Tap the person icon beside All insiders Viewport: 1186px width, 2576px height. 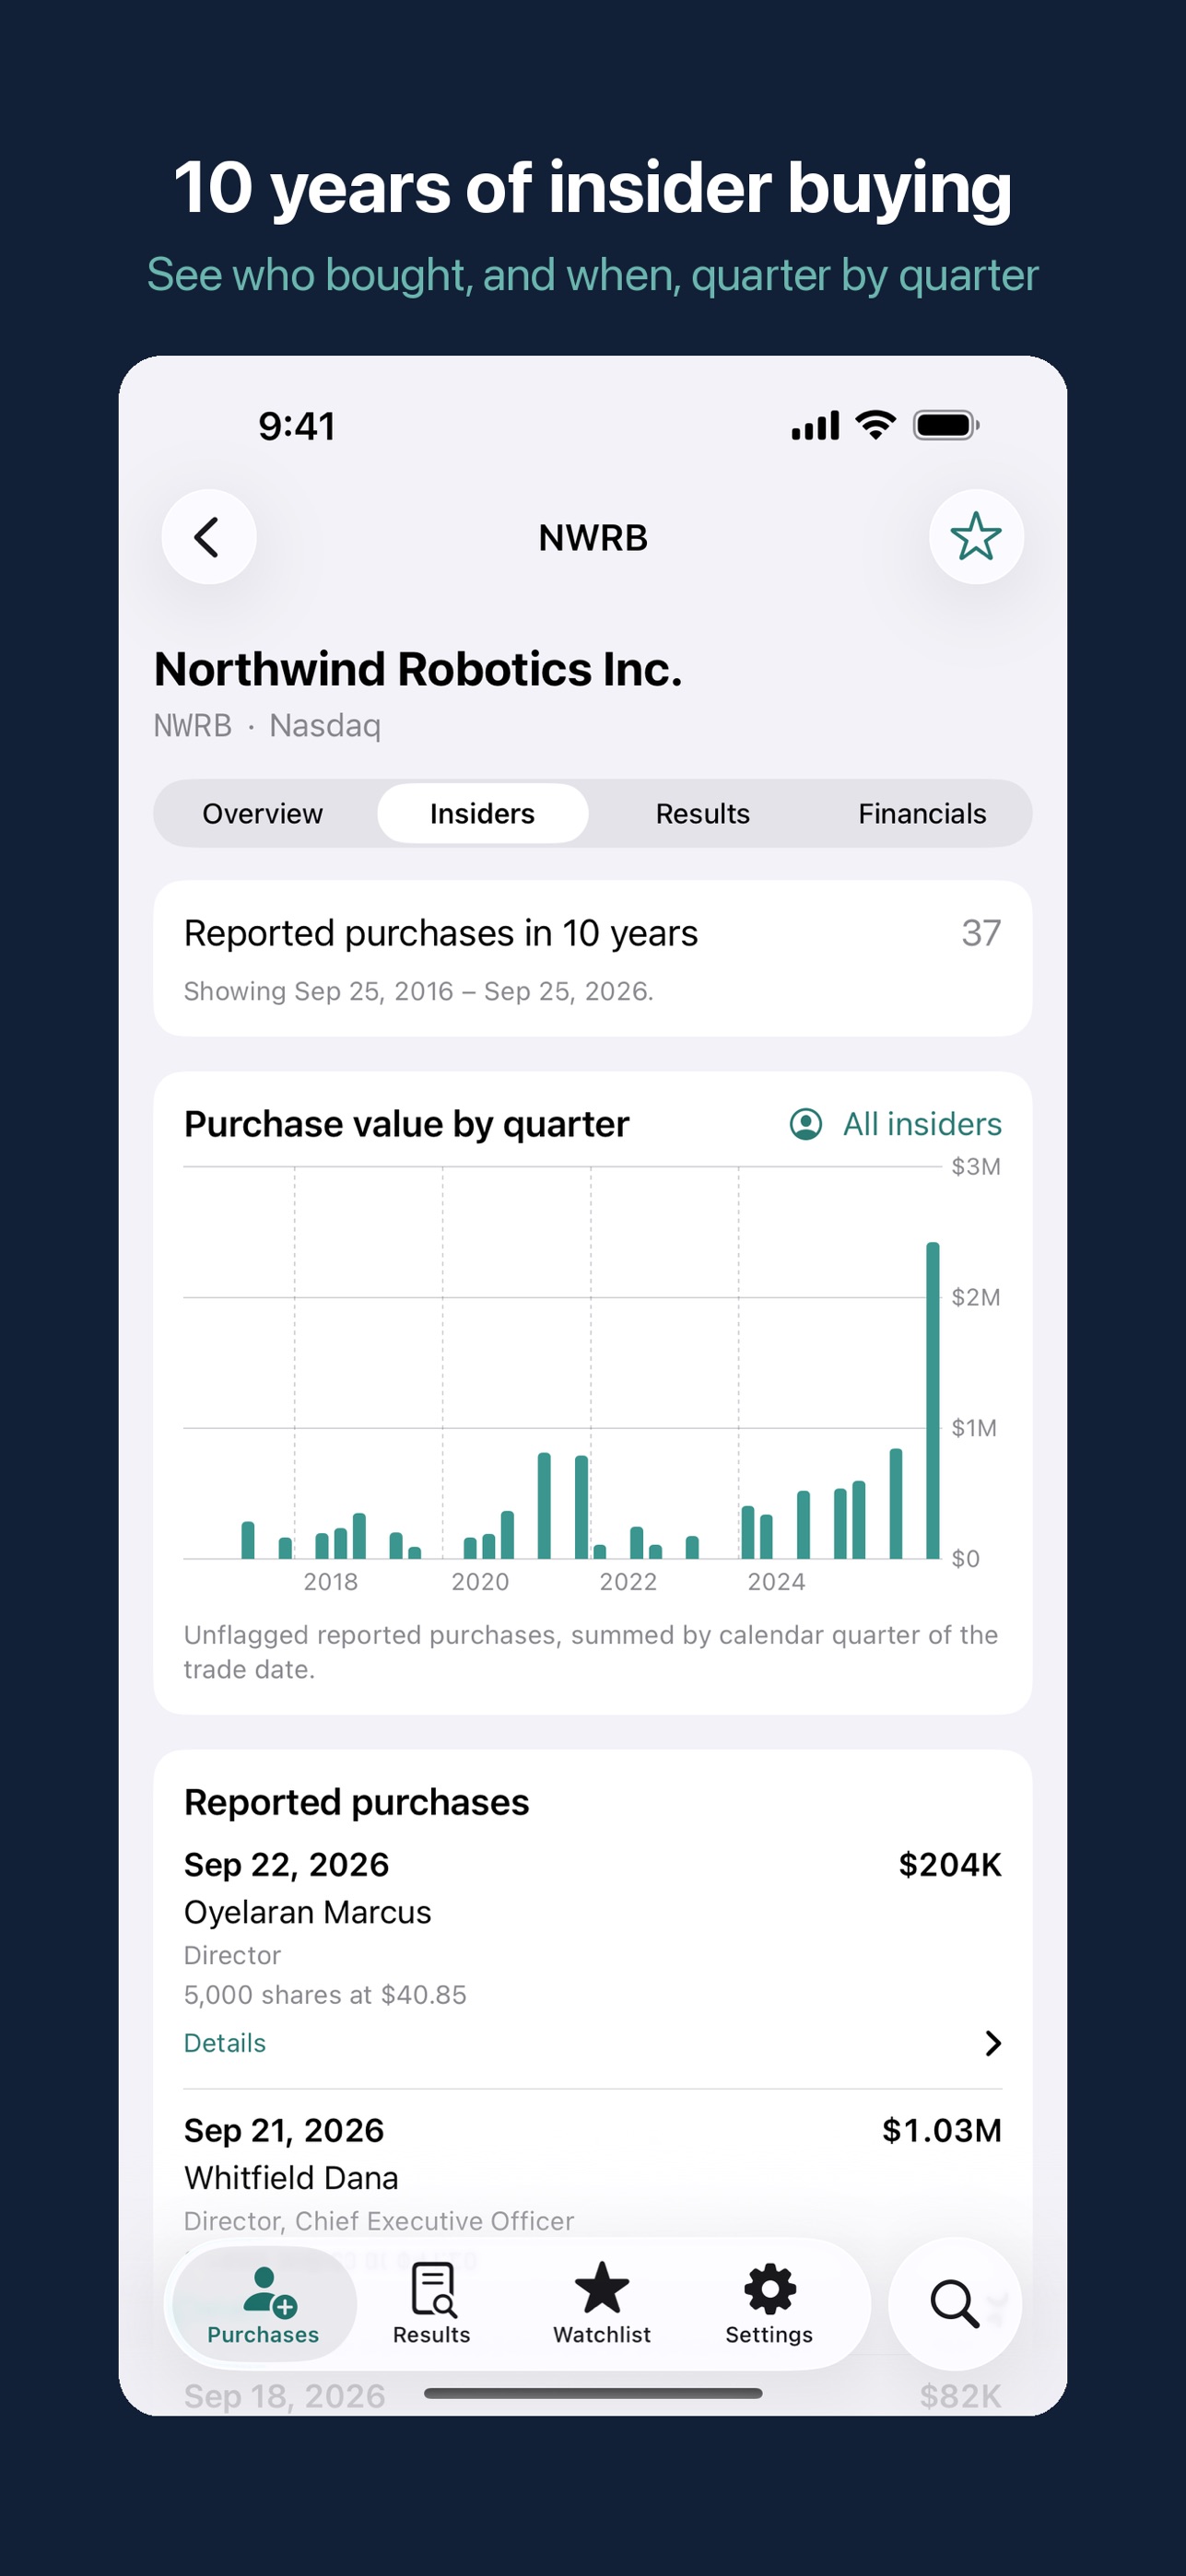coord(806,1124)
